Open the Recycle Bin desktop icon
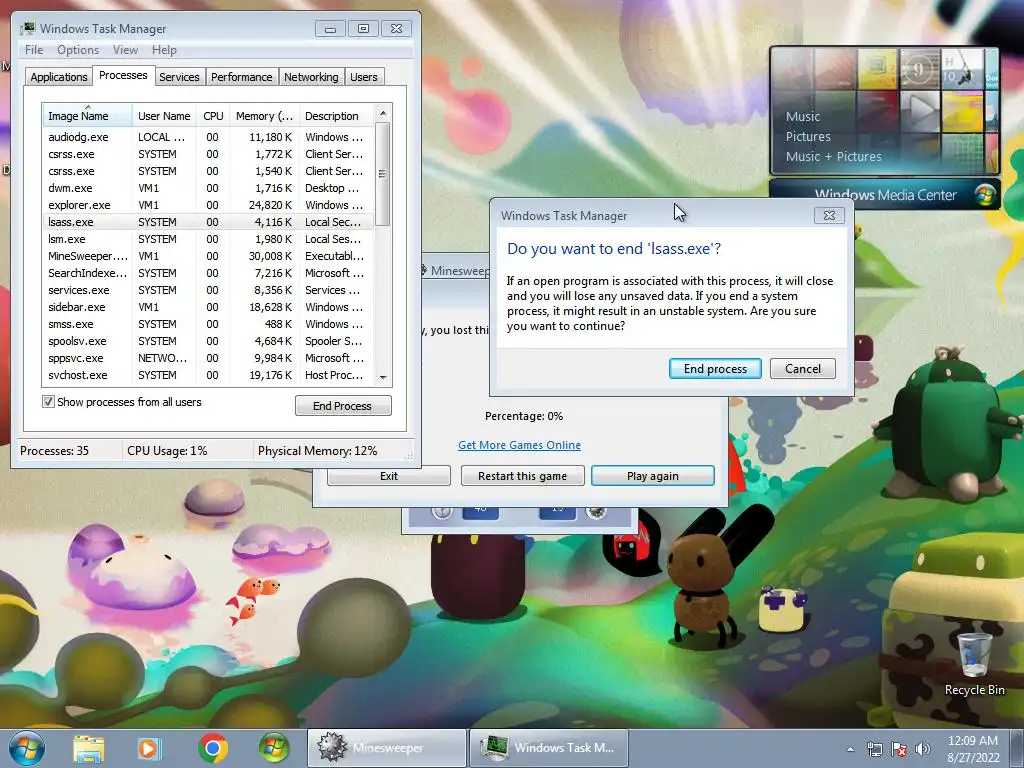 (x=974, y=665)
